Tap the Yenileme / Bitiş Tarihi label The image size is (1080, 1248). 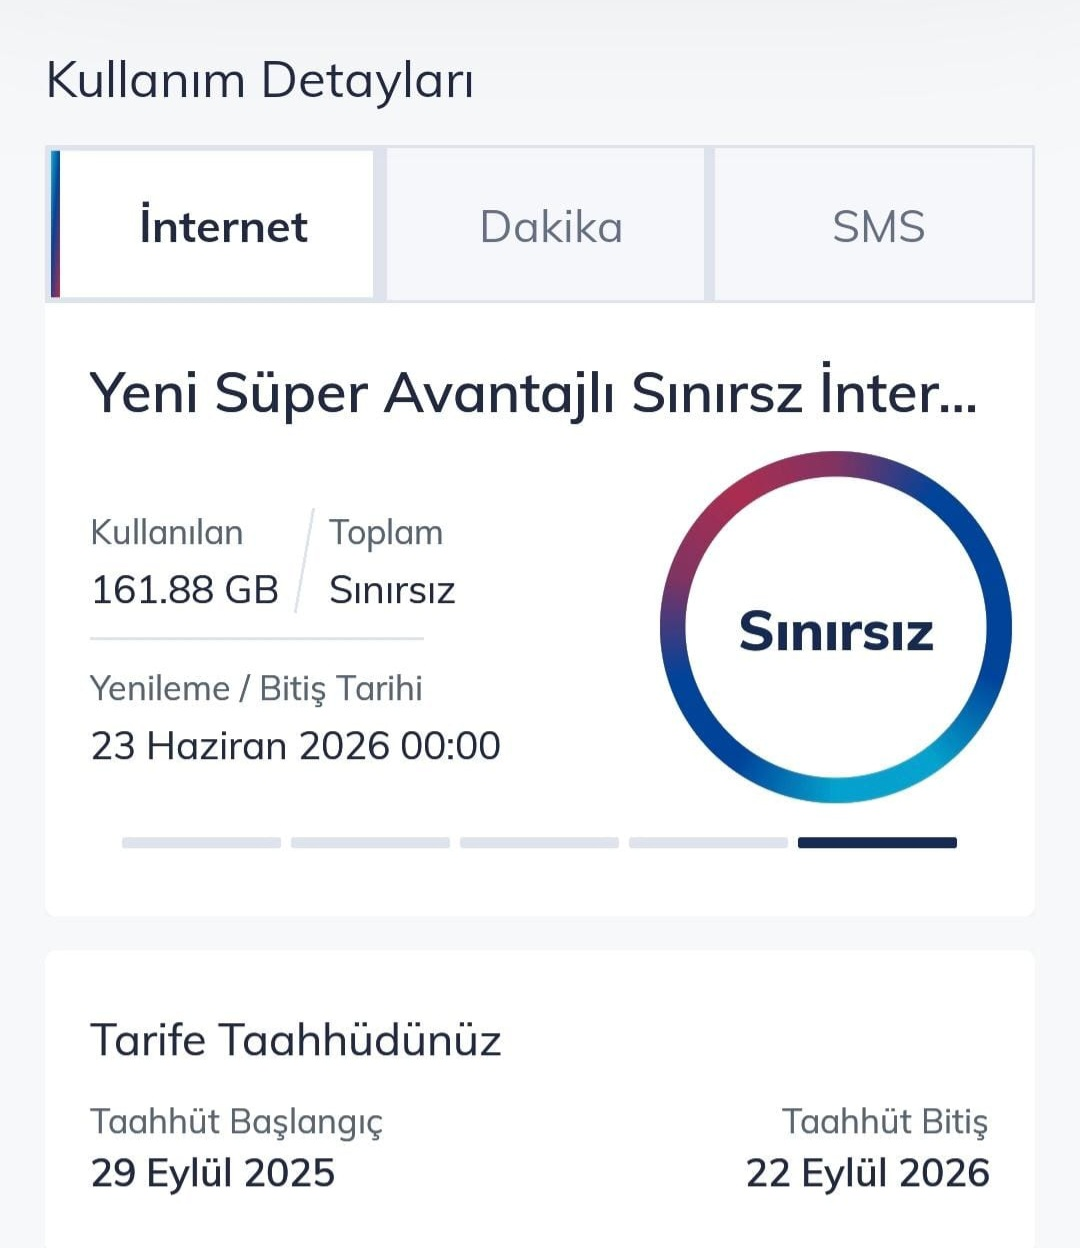[x=256, y=689]
